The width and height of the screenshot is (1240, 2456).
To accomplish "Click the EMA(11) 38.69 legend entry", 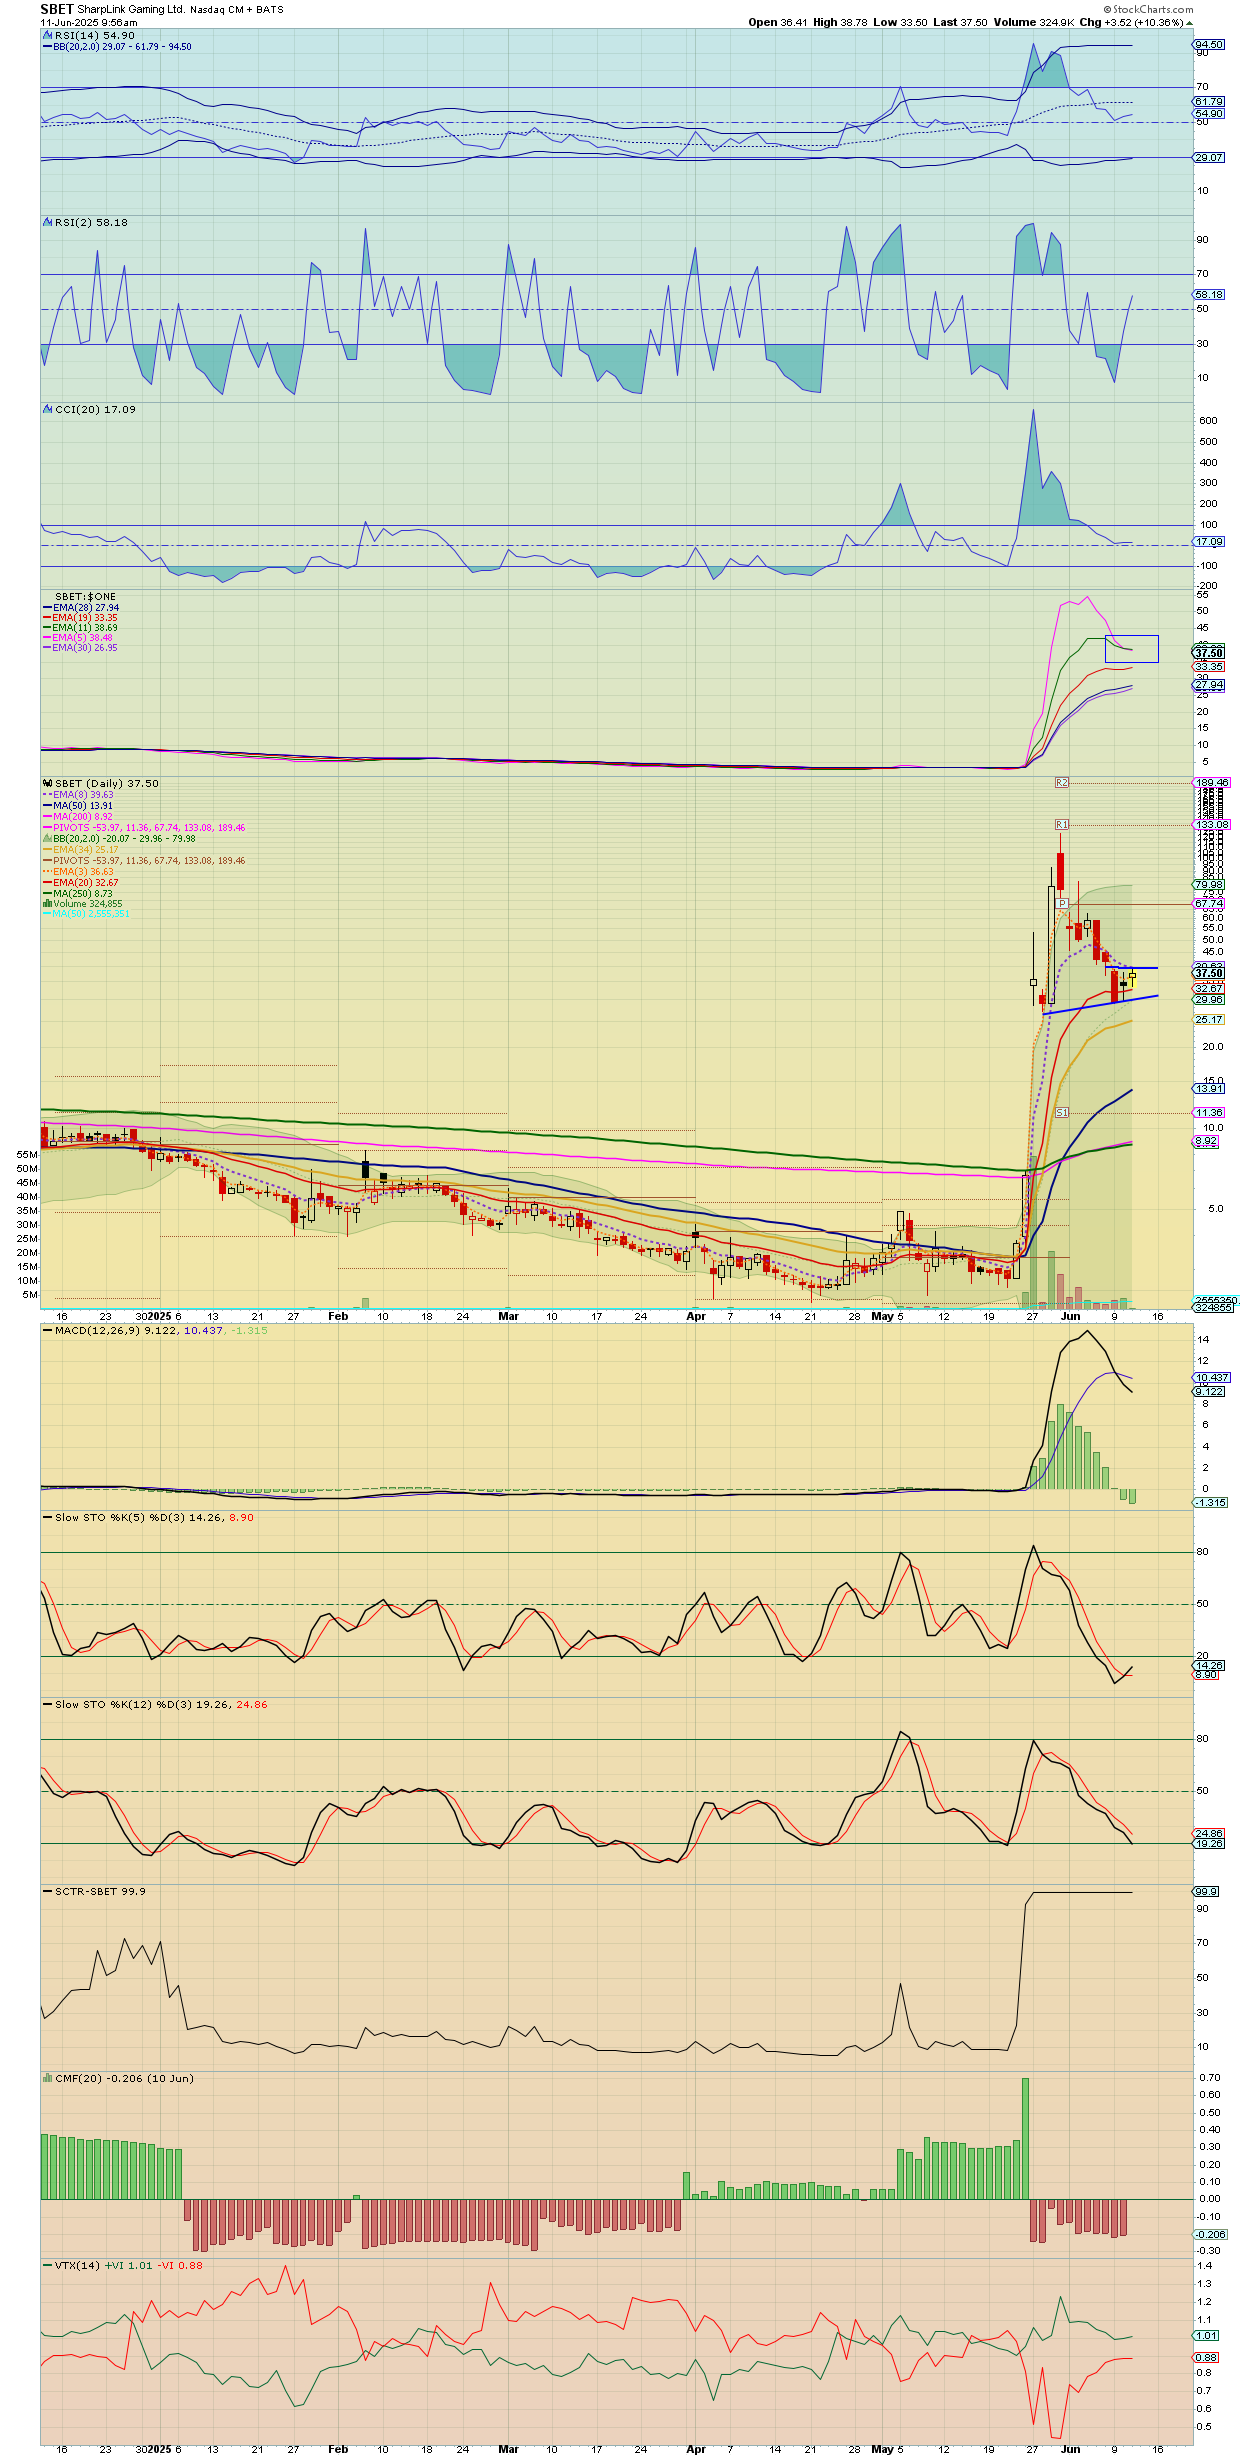I will 80,628.
